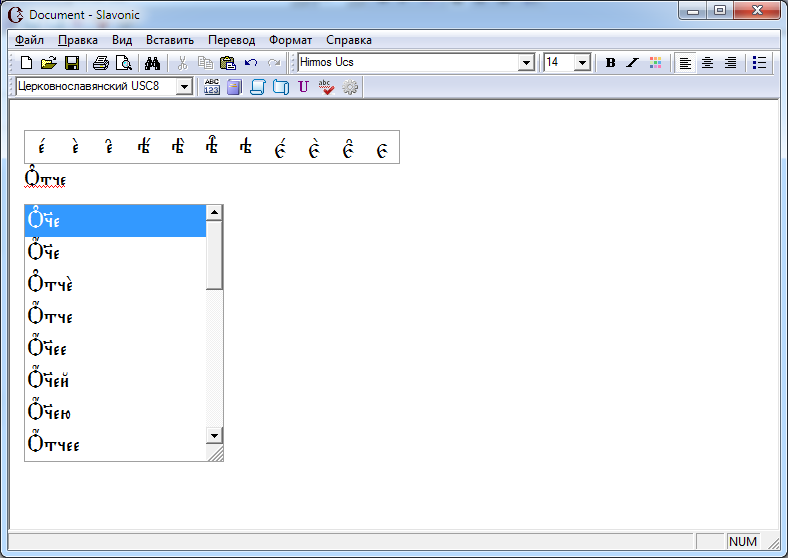Expand the Церковнославянский USC8 dropdown
This screenshot has width=788, height=558.
coord(183,87)
